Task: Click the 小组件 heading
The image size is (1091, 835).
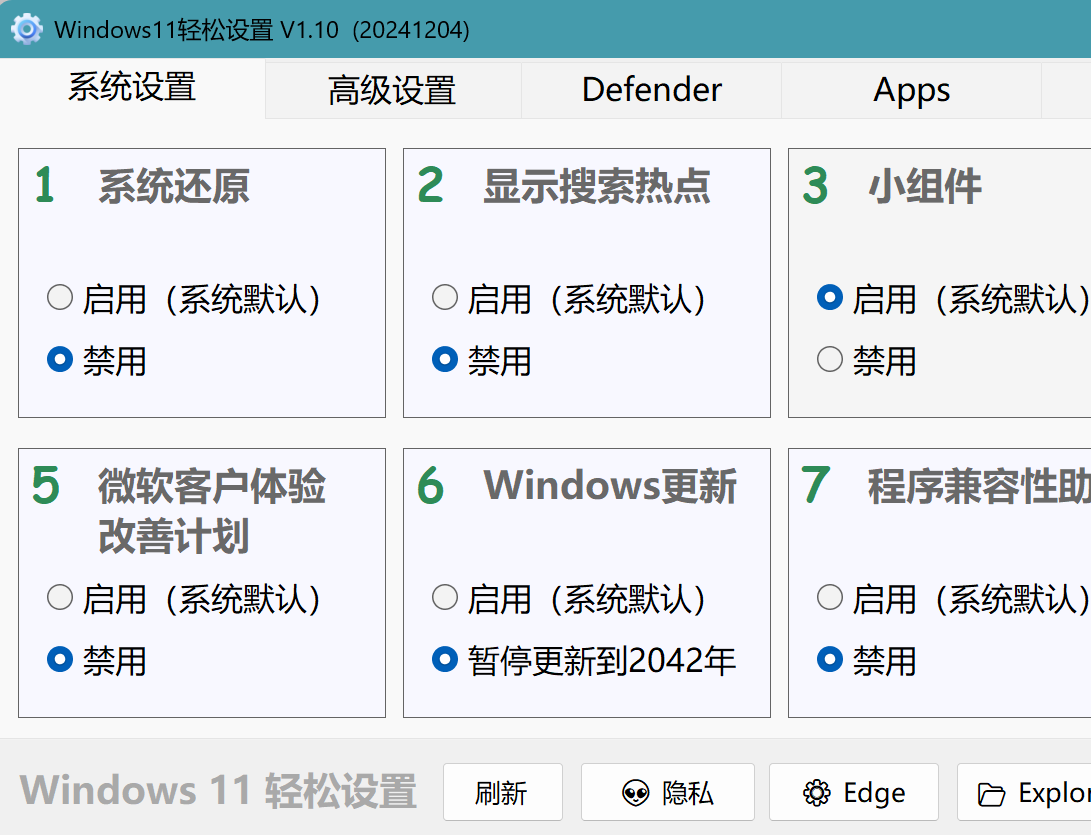Action: tap(925, 186)
